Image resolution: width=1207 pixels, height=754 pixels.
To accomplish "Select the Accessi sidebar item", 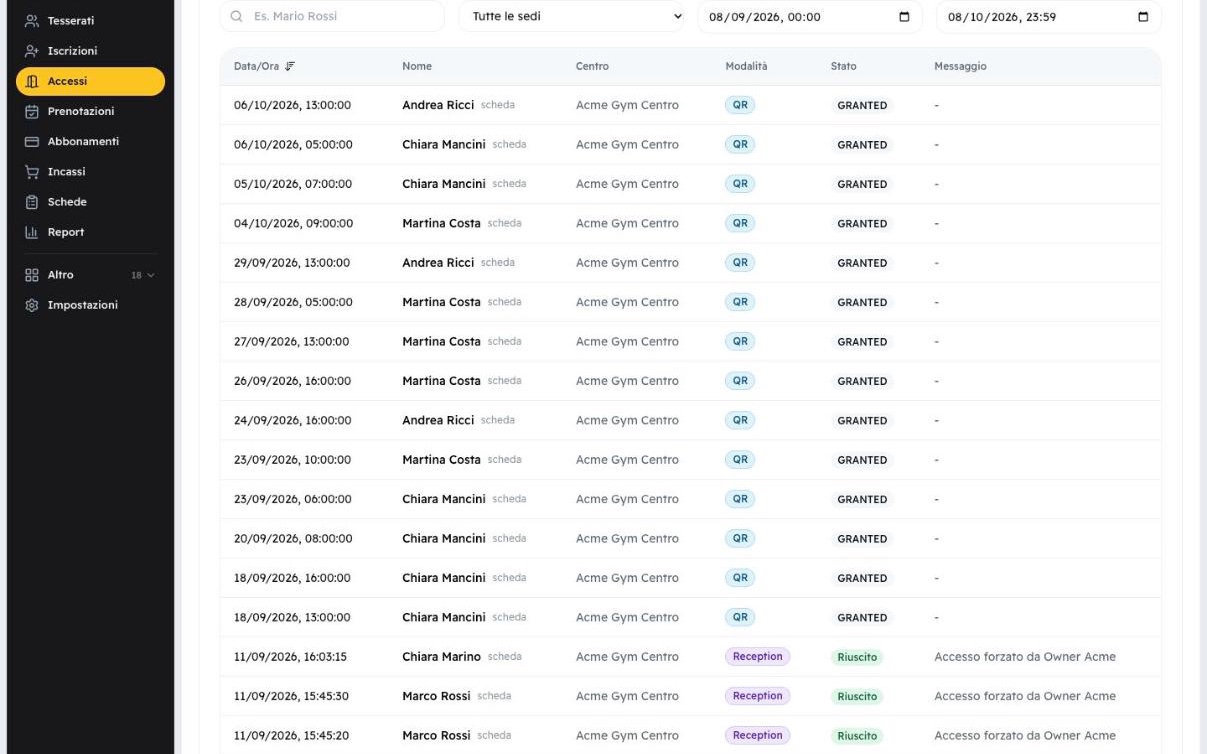I will (90, 81).
